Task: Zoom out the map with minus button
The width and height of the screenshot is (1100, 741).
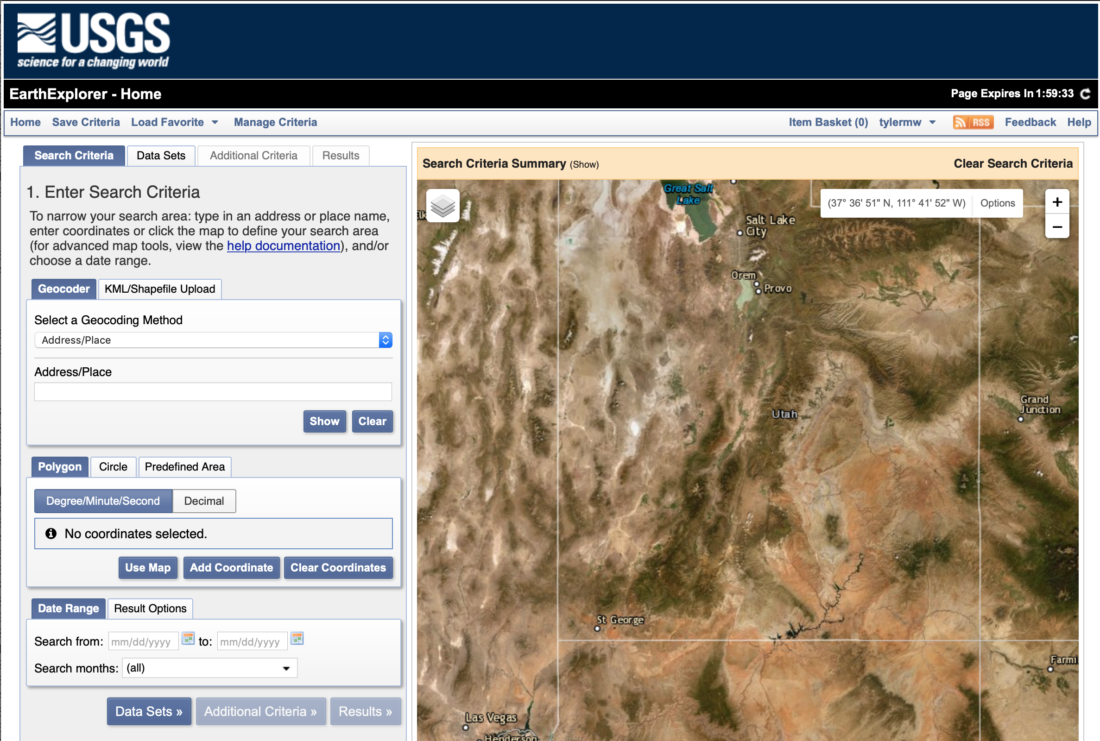Action: 1057,227
